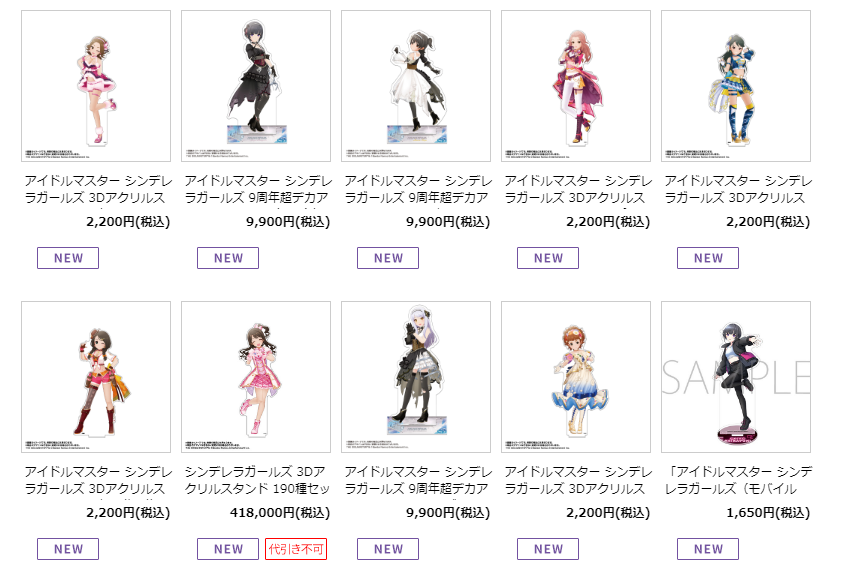Open the red-outfit long pink hair idol thumbnail
Image resolution: width=842 pixels, height=571 pixels.
(x=576, y=86)
